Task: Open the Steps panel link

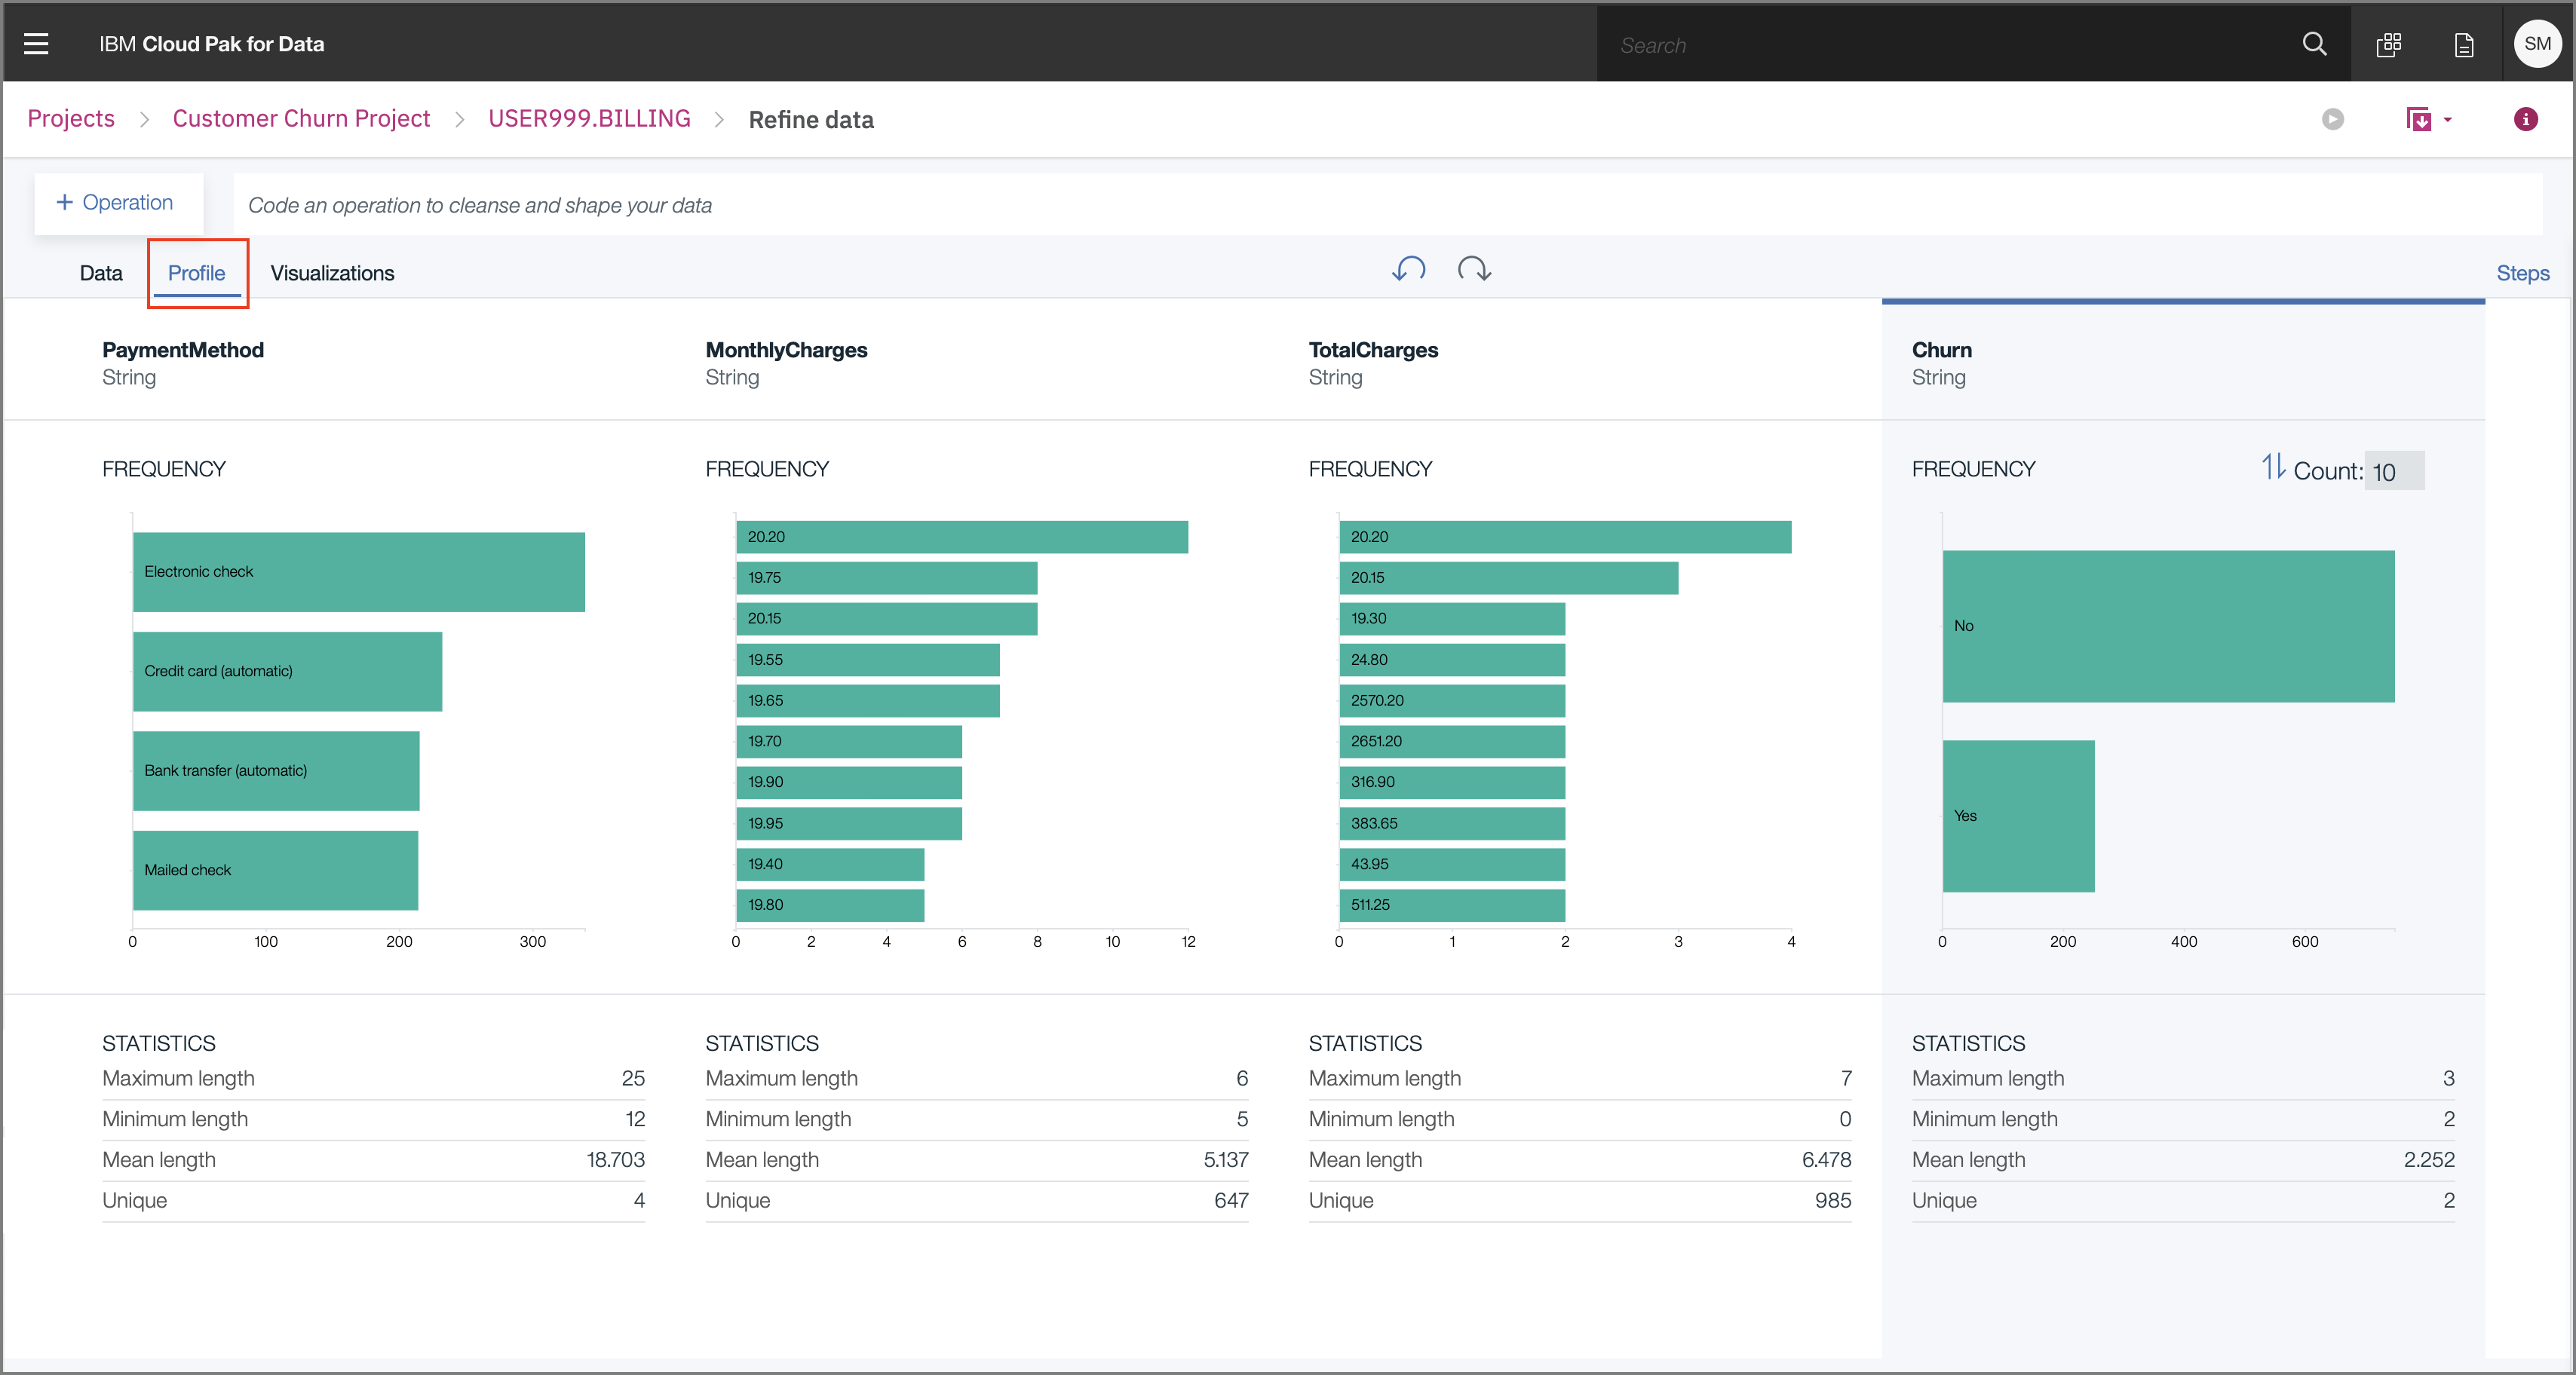Action: coord(2522,273)
